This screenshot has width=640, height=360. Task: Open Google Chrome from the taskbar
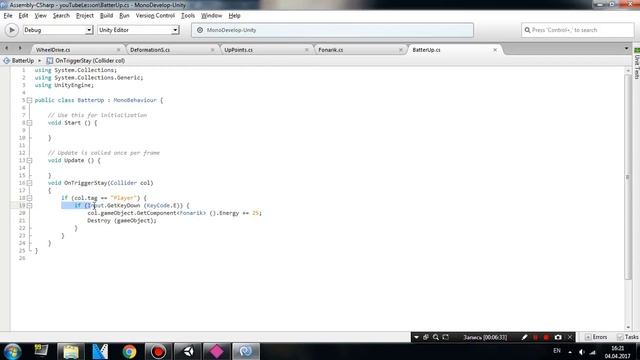click(x=129, y=351)
